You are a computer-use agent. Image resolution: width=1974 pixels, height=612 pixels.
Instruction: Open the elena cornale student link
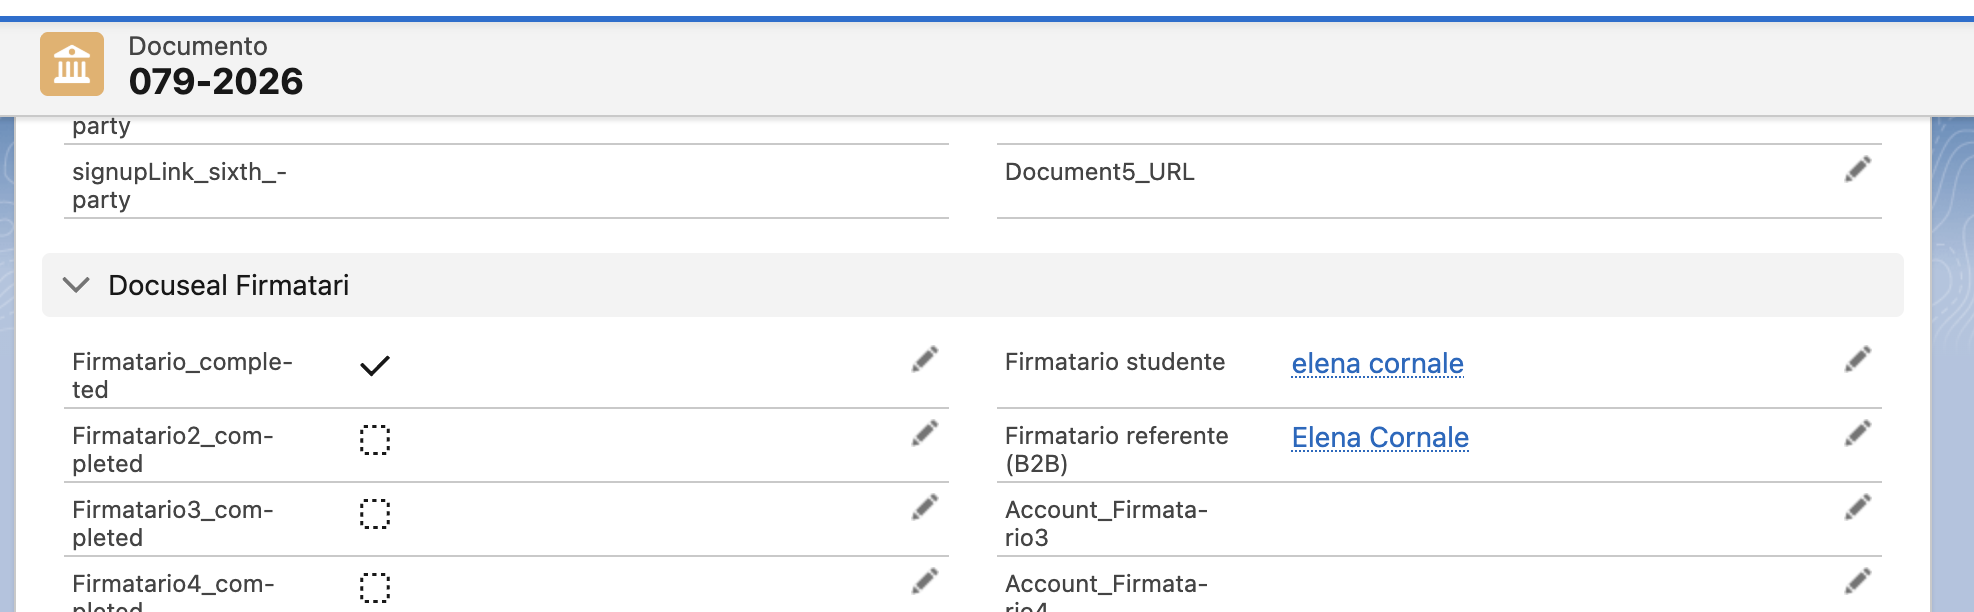coord(1377,364)
